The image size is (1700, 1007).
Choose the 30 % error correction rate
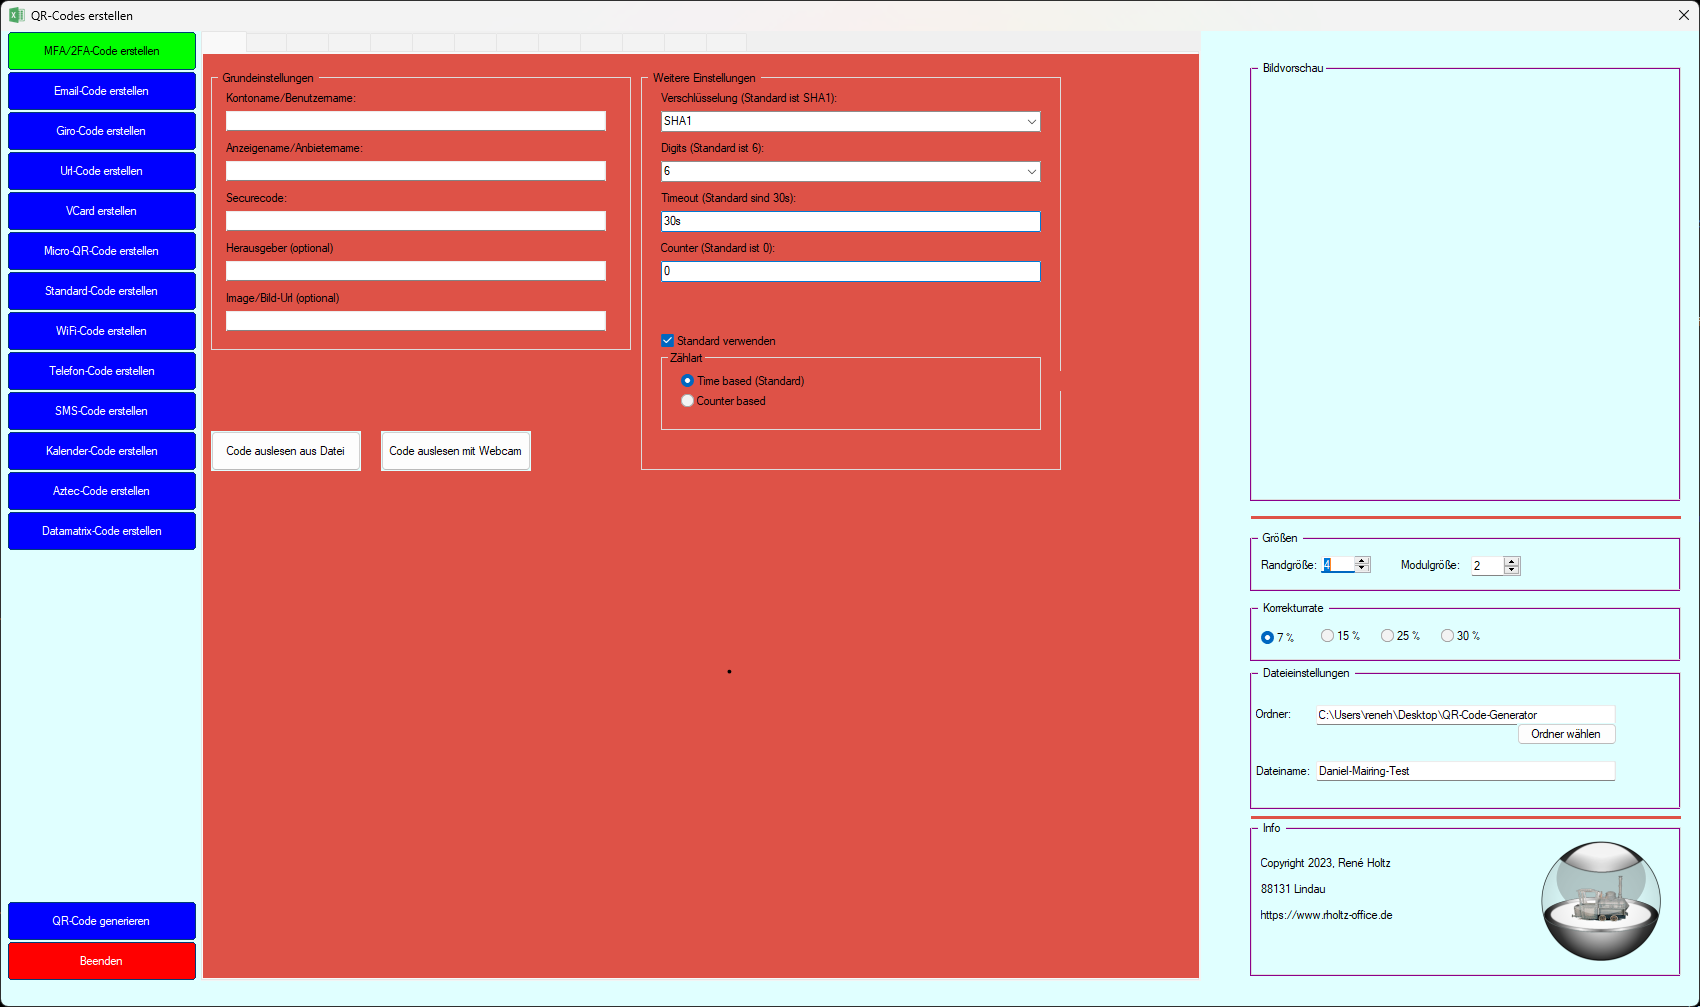1448,636
